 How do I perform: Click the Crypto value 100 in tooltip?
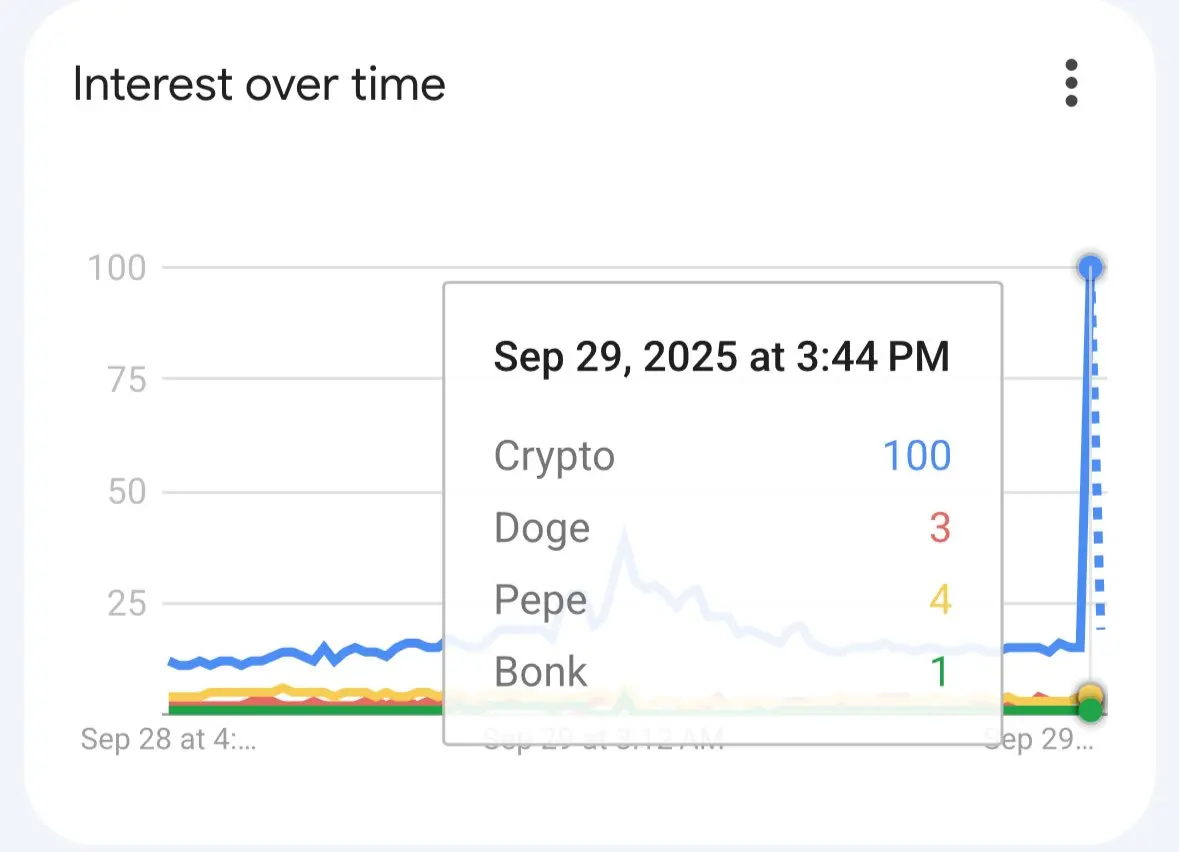pyautogui.click(x=917, y=456)
